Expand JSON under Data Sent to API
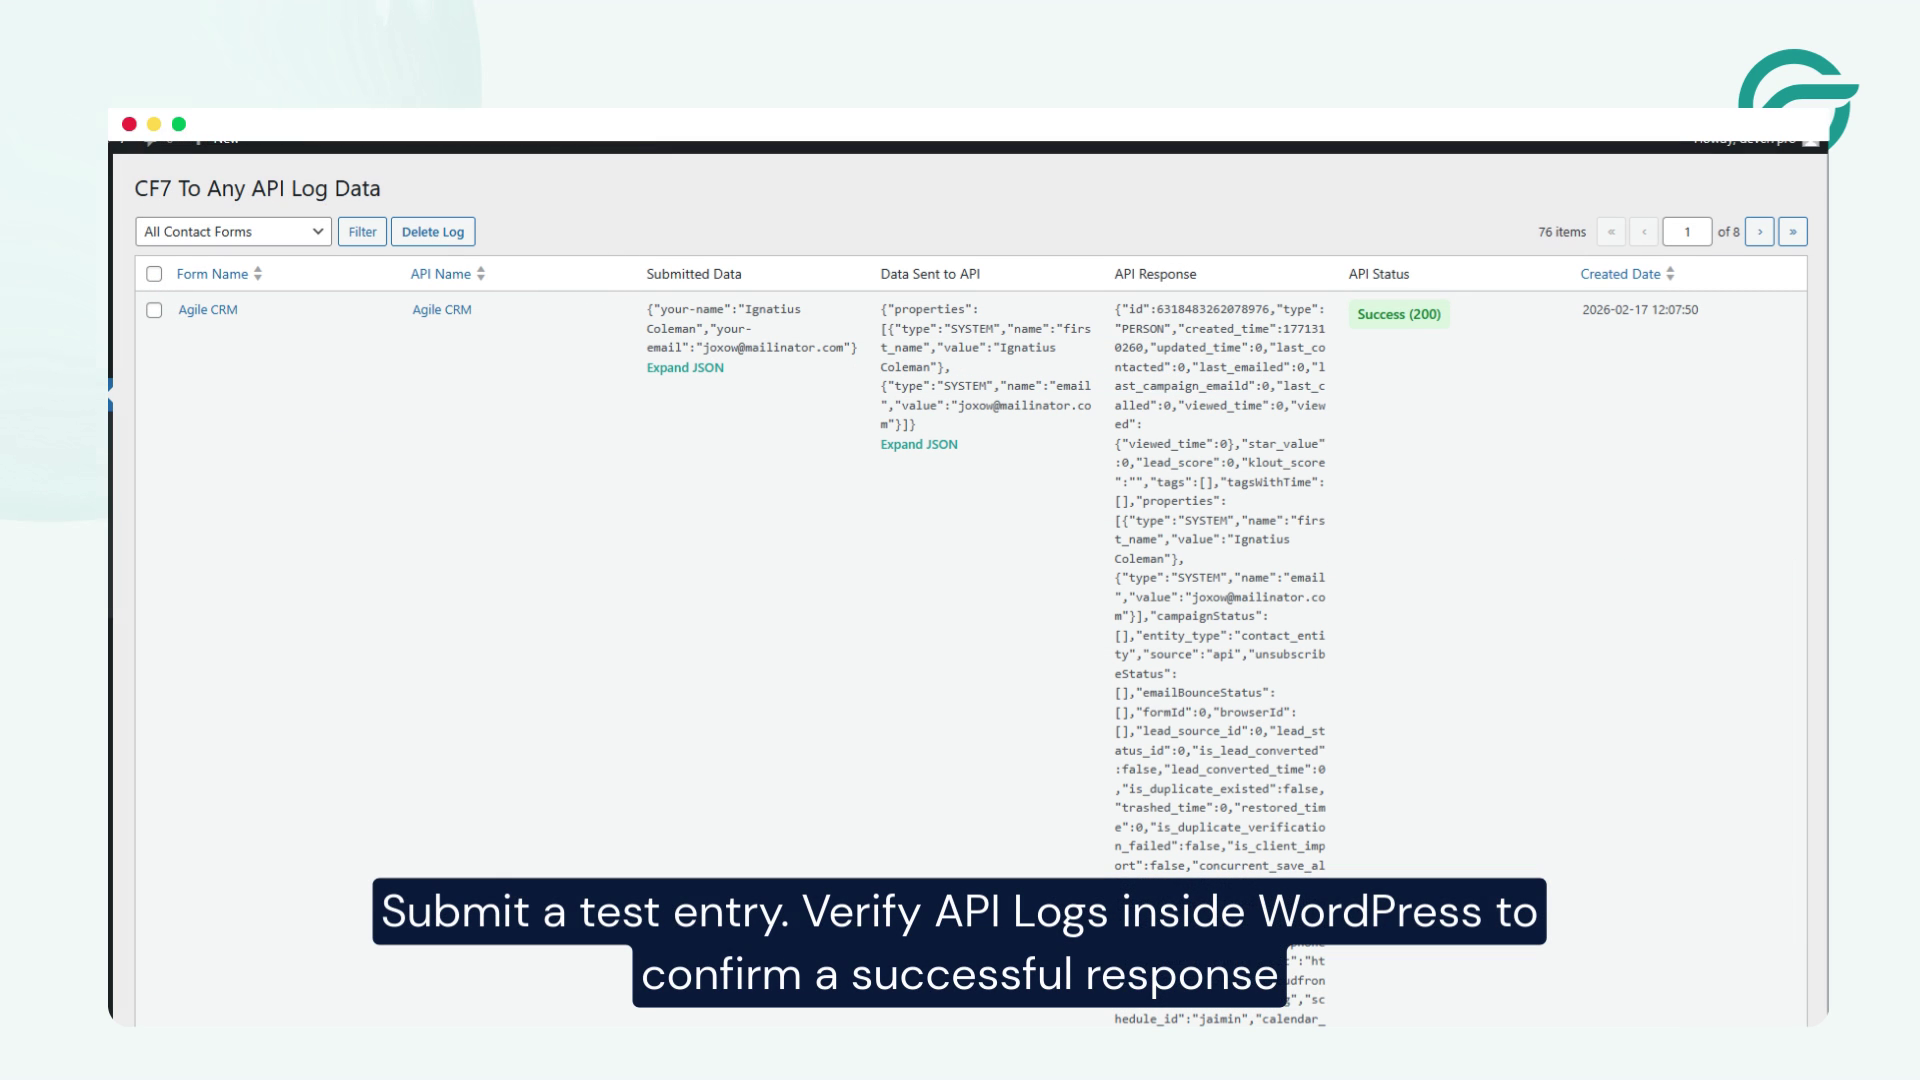Screen dimensions: 1920x1080 point(918,445)
